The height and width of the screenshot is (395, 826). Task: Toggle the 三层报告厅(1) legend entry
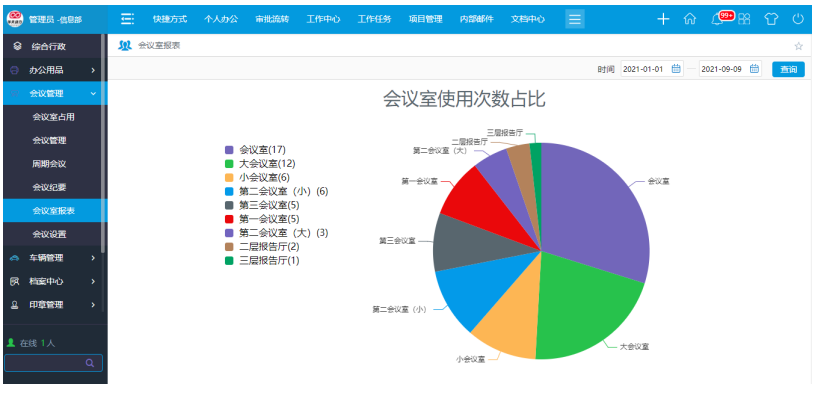coord(262,260)
